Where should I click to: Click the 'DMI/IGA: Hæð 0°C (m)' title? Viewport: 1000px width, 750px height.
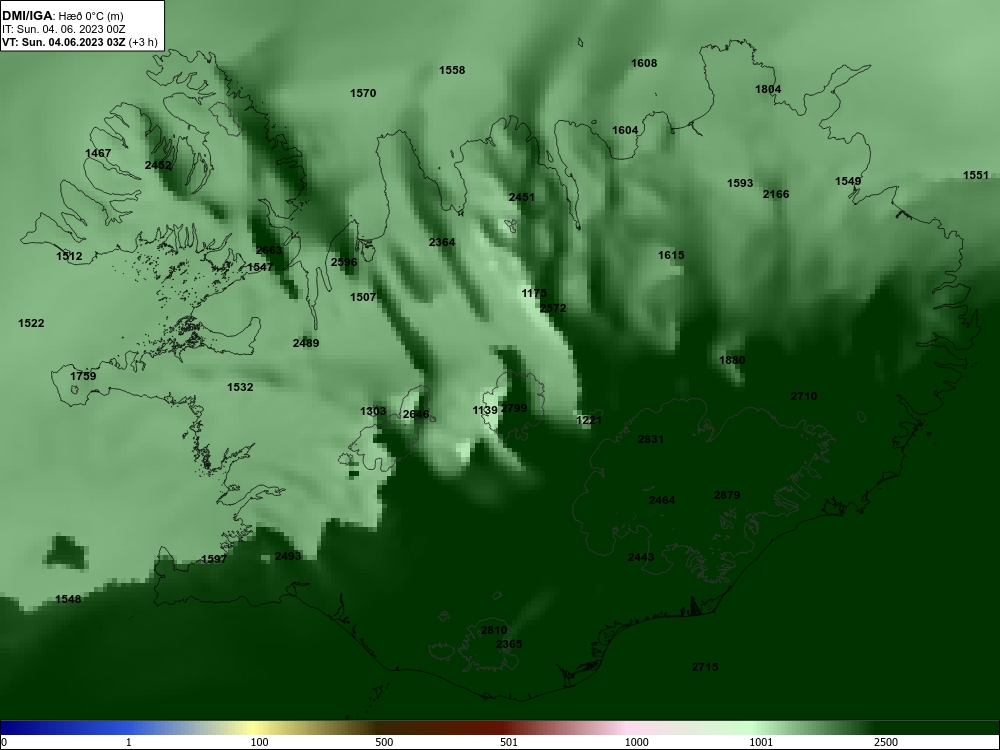[x=62, y=16]
